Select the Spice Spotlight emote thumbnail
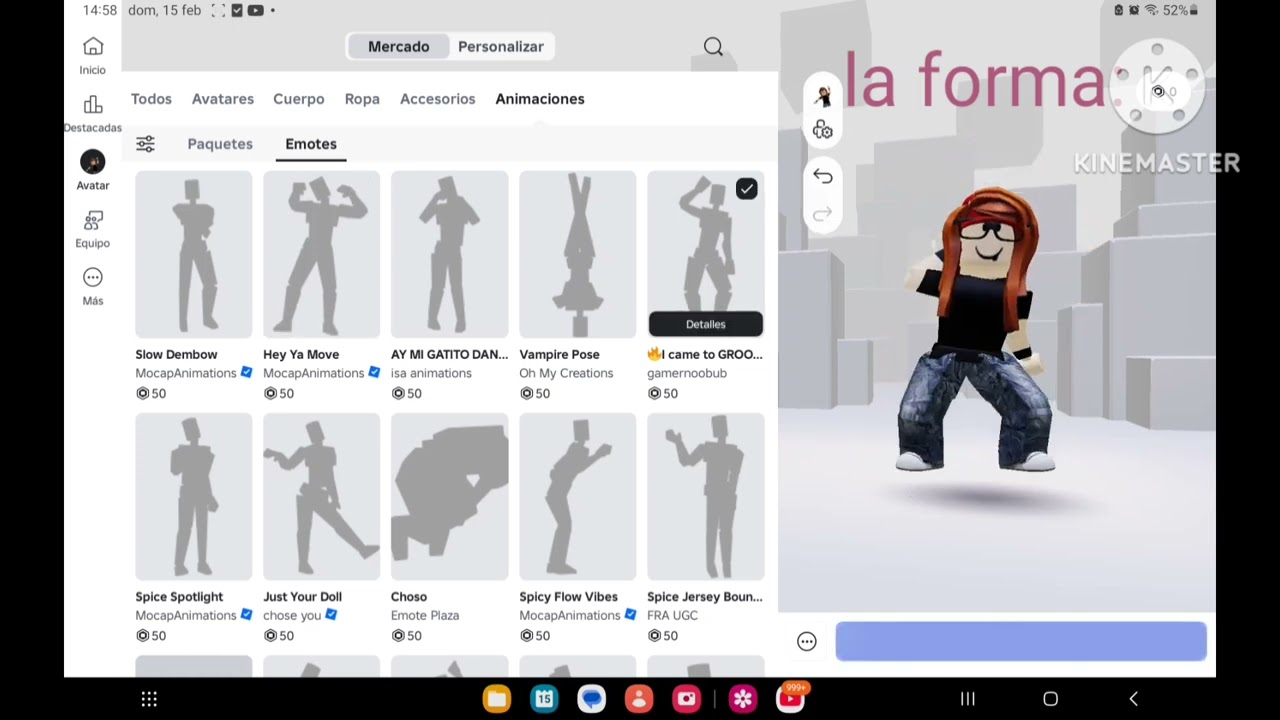1280x720 pixels. click(194, 497)
